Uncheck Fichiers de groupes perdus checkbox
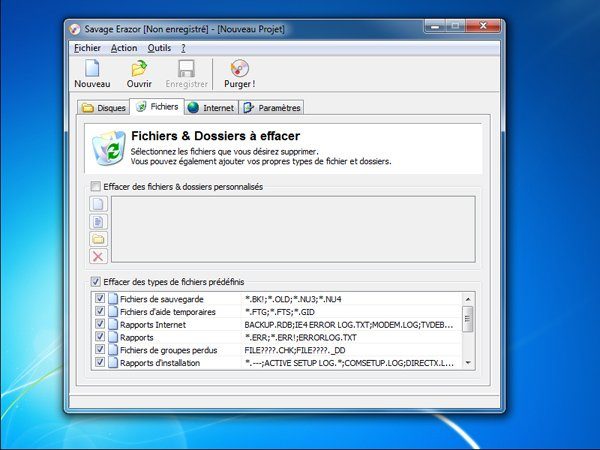 [100, 349]
